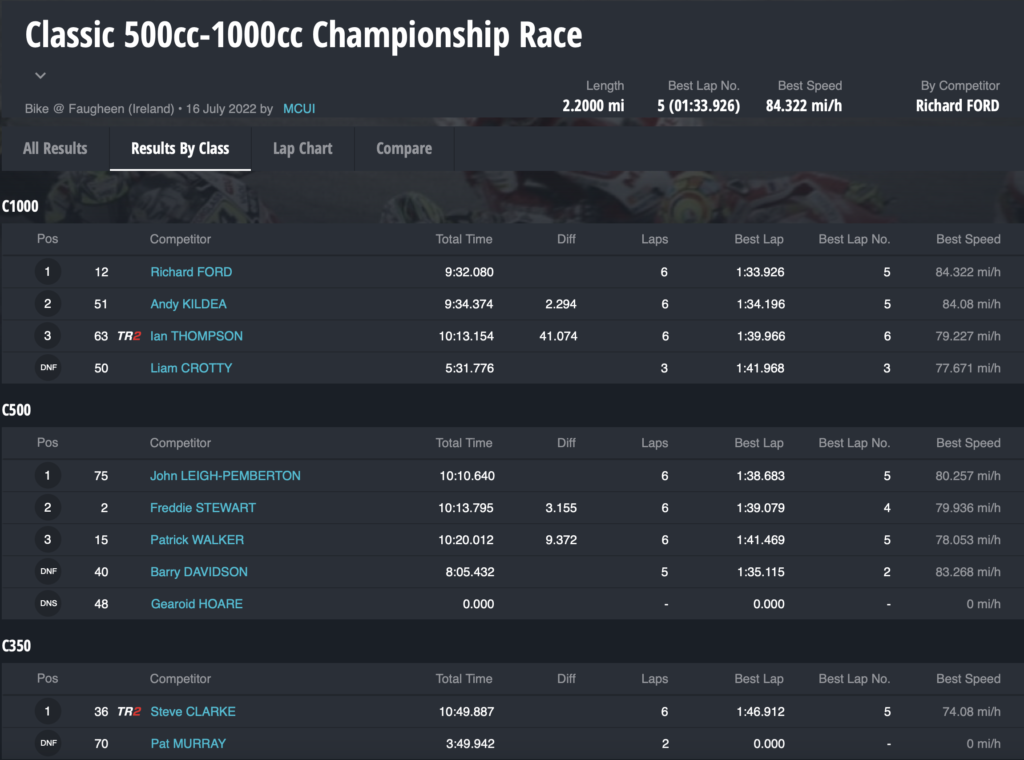Click best speed 83.268 mi/h
Viewport: 1024px width, 760px height.
tap(968, 571)
